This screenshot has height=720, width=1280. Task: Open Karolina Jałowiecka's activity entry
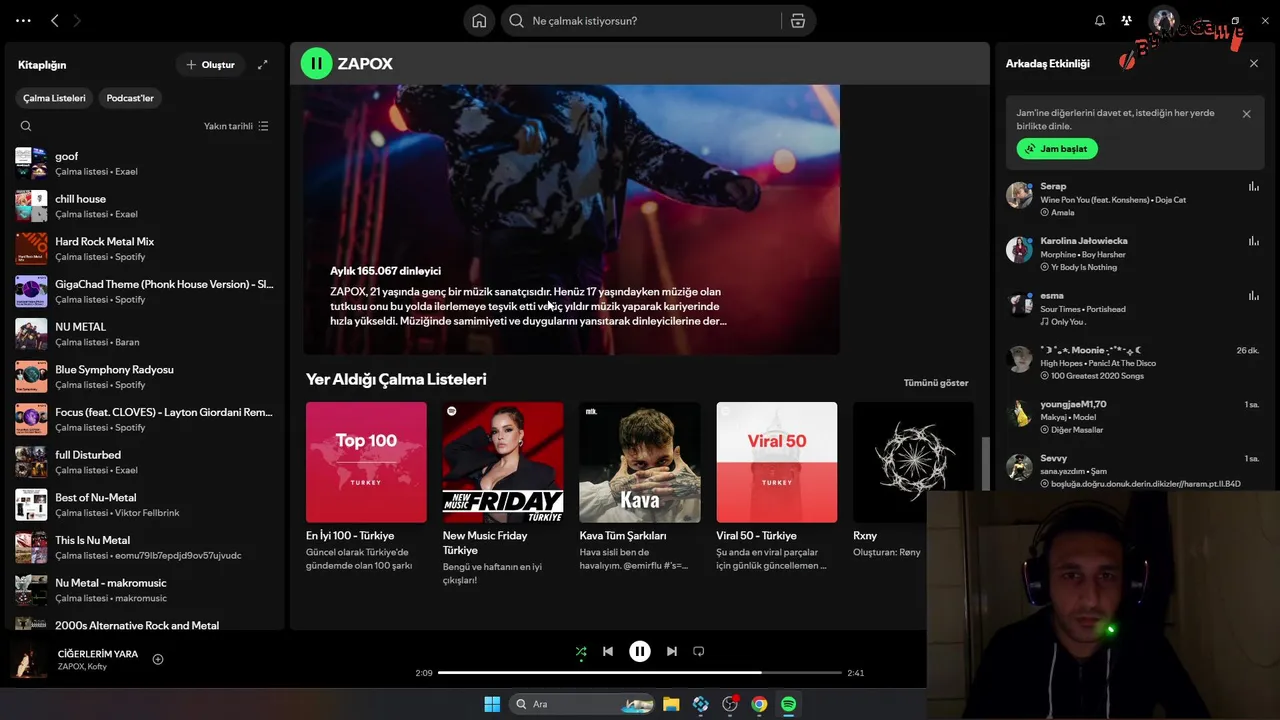(x=1134, y=254)
